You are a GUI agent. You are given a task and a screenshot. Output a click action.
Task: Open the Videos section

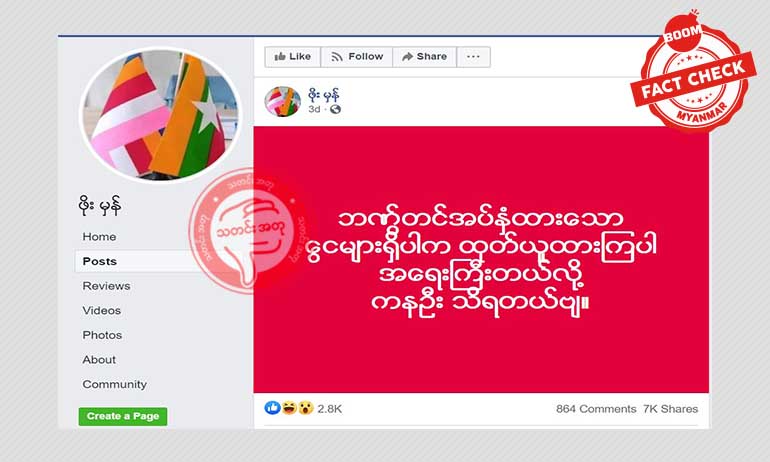click(x=101, y=310)
